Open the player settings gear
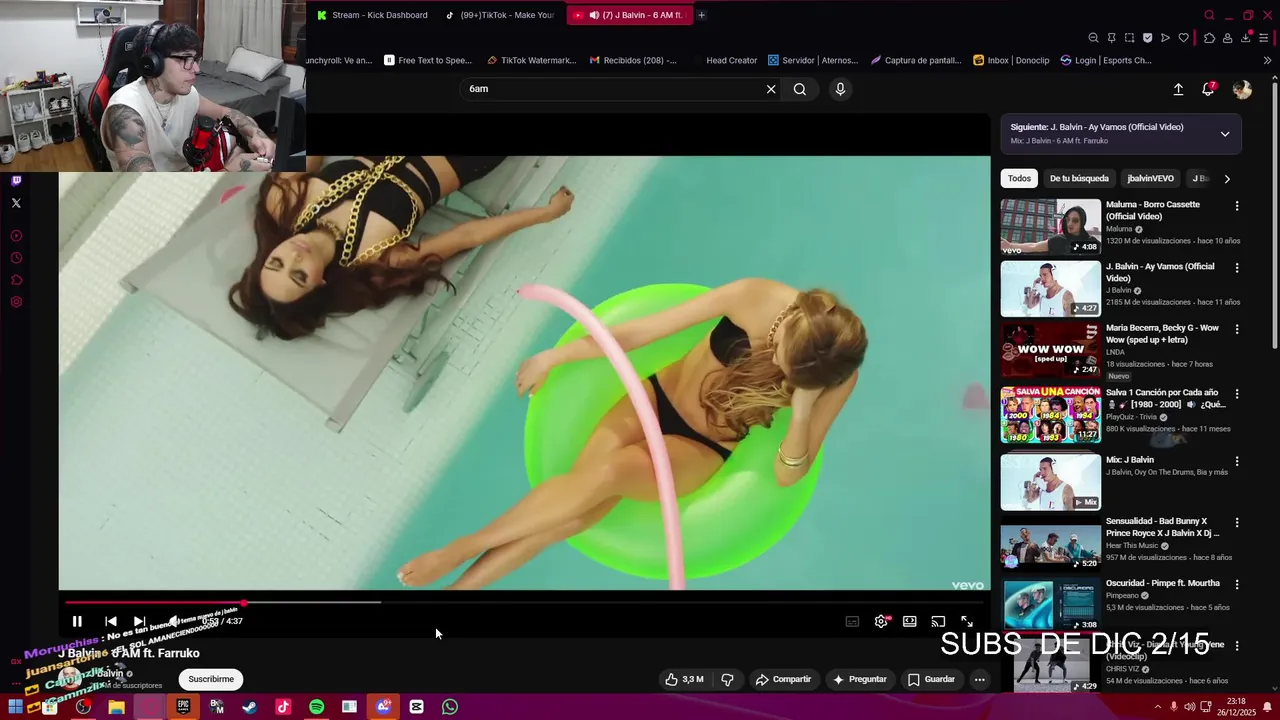Viewport: 1280px width, 720px height. coord(881,621)
